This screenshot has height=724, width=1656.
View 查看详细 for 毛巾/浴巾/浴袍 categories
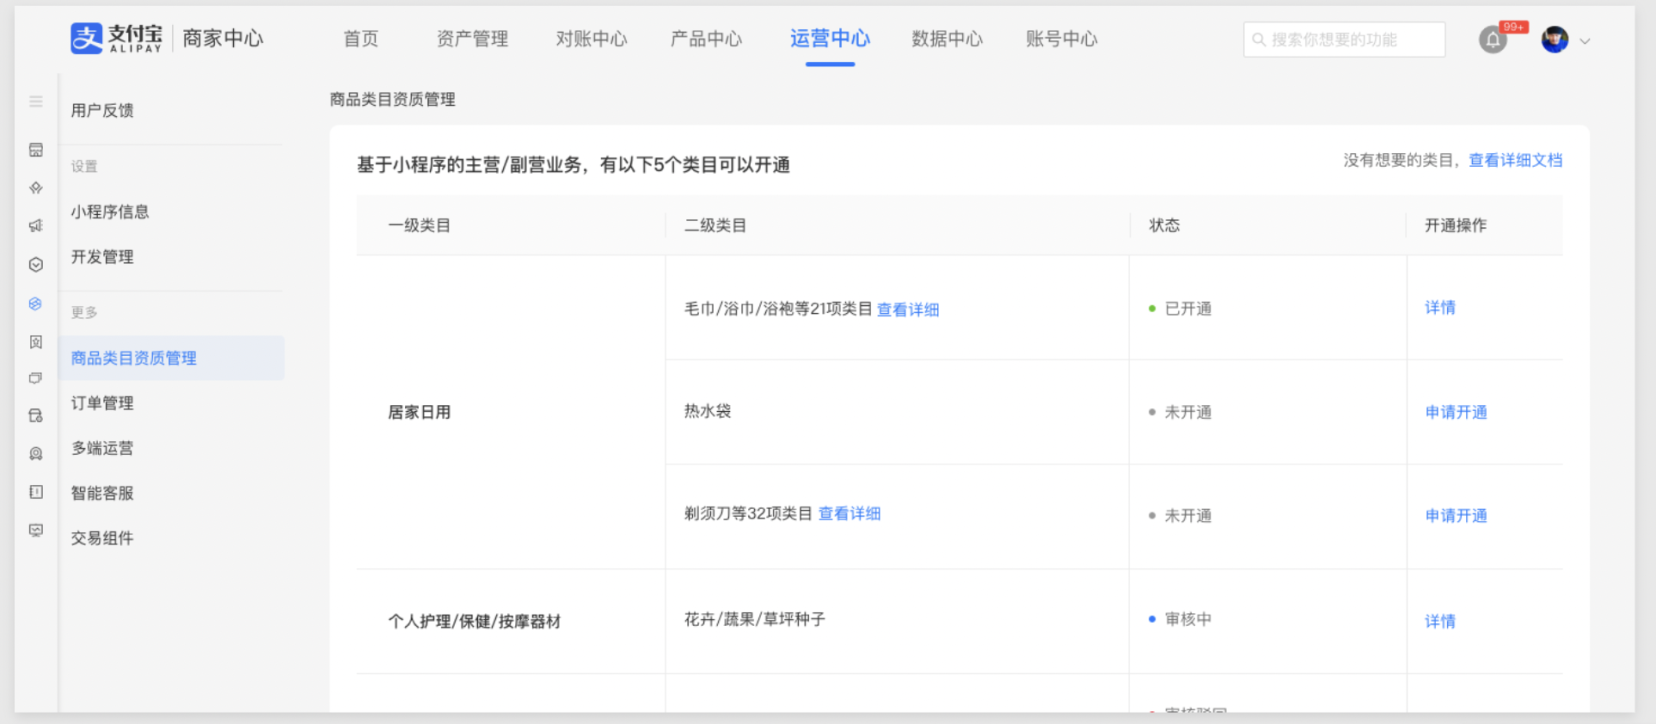tap(908, 310)
